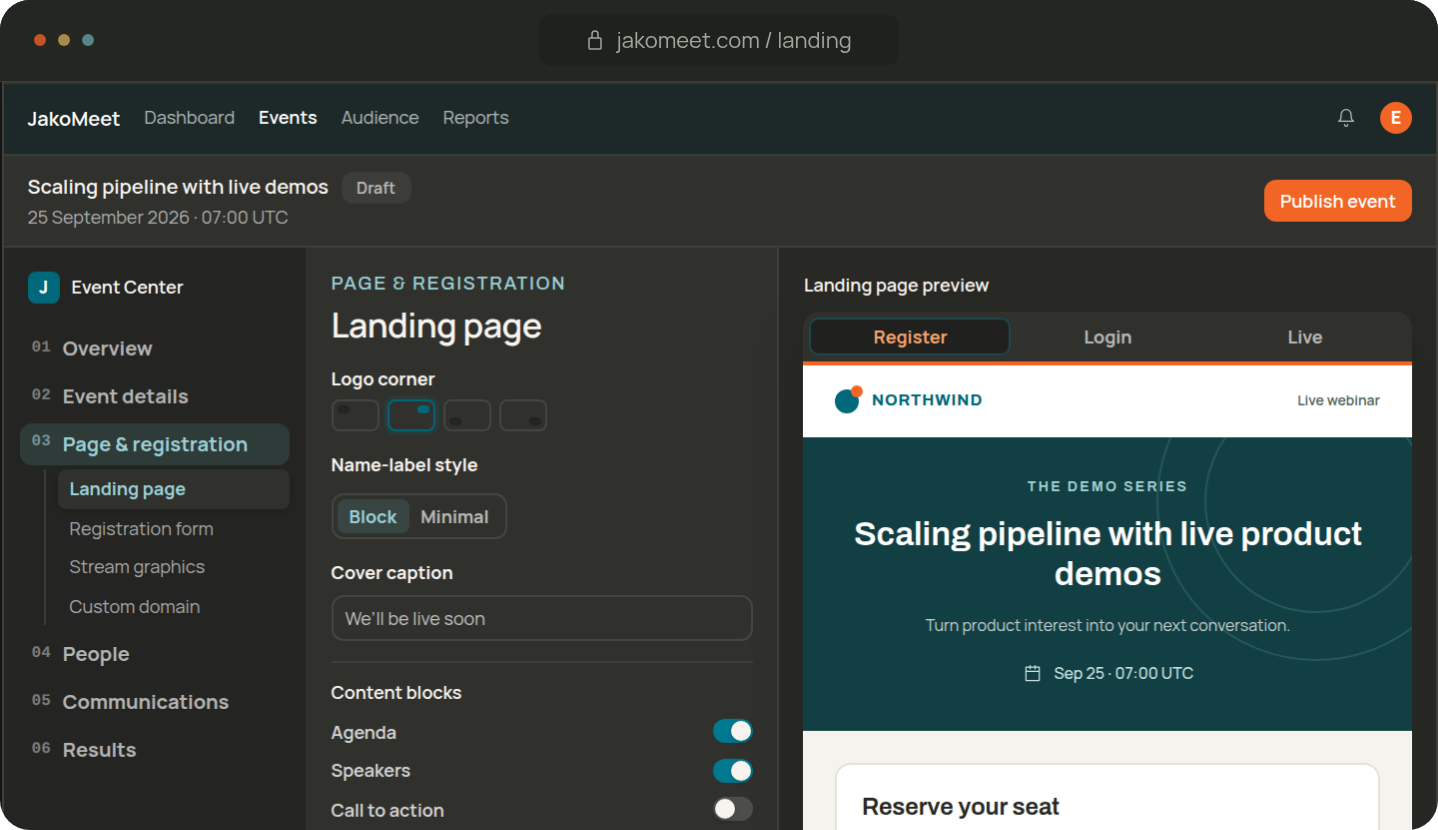Click the 'Live webinar' label in preview
This screenshot has width=1438, height=830.
pos(1338,400)
